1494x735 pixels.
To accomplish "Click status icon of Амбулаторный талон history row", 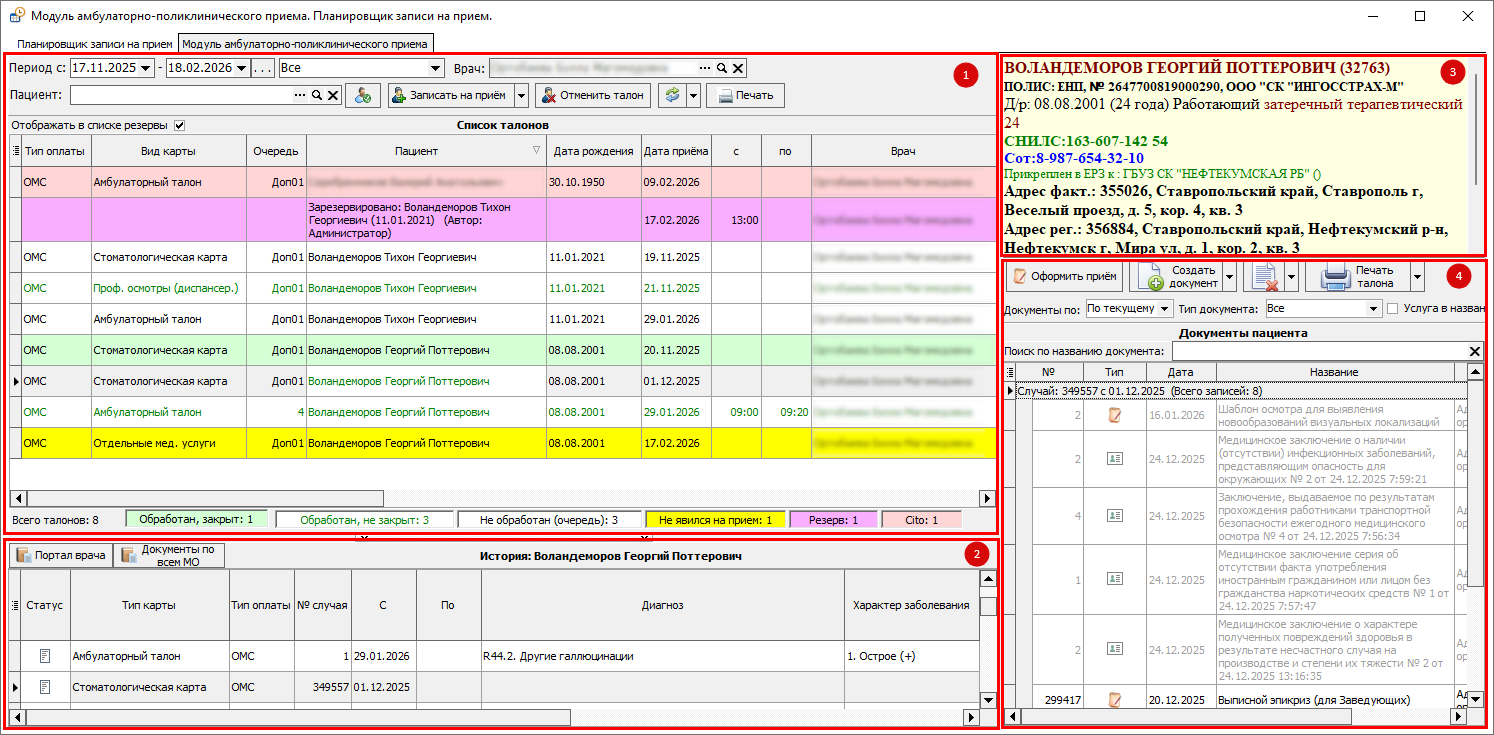I will coord(44,656).
